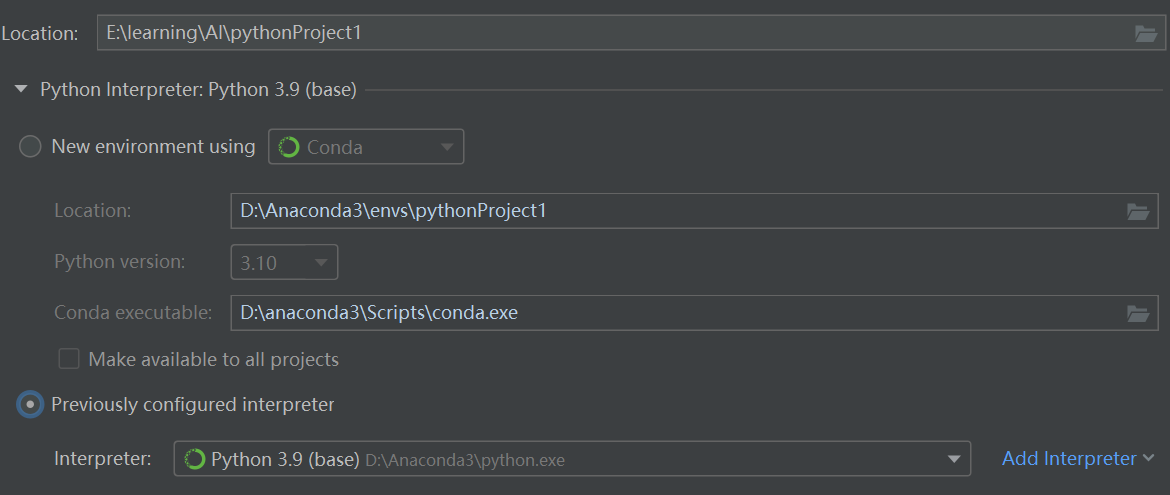
Task: Enable Make available to all projects checkbox
Action: point(69,359)
